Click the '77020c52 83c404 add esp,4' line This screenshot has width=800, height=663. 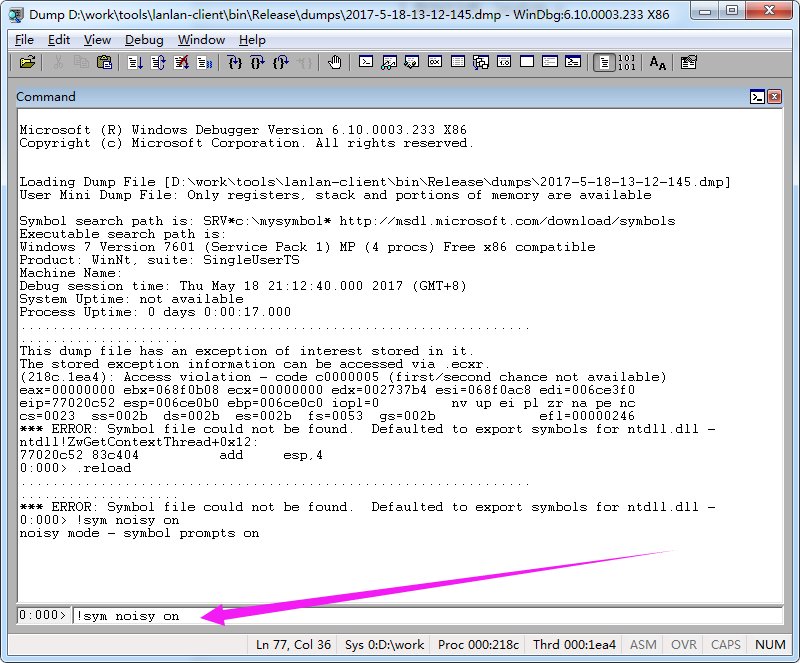click(x=171, y=455)
